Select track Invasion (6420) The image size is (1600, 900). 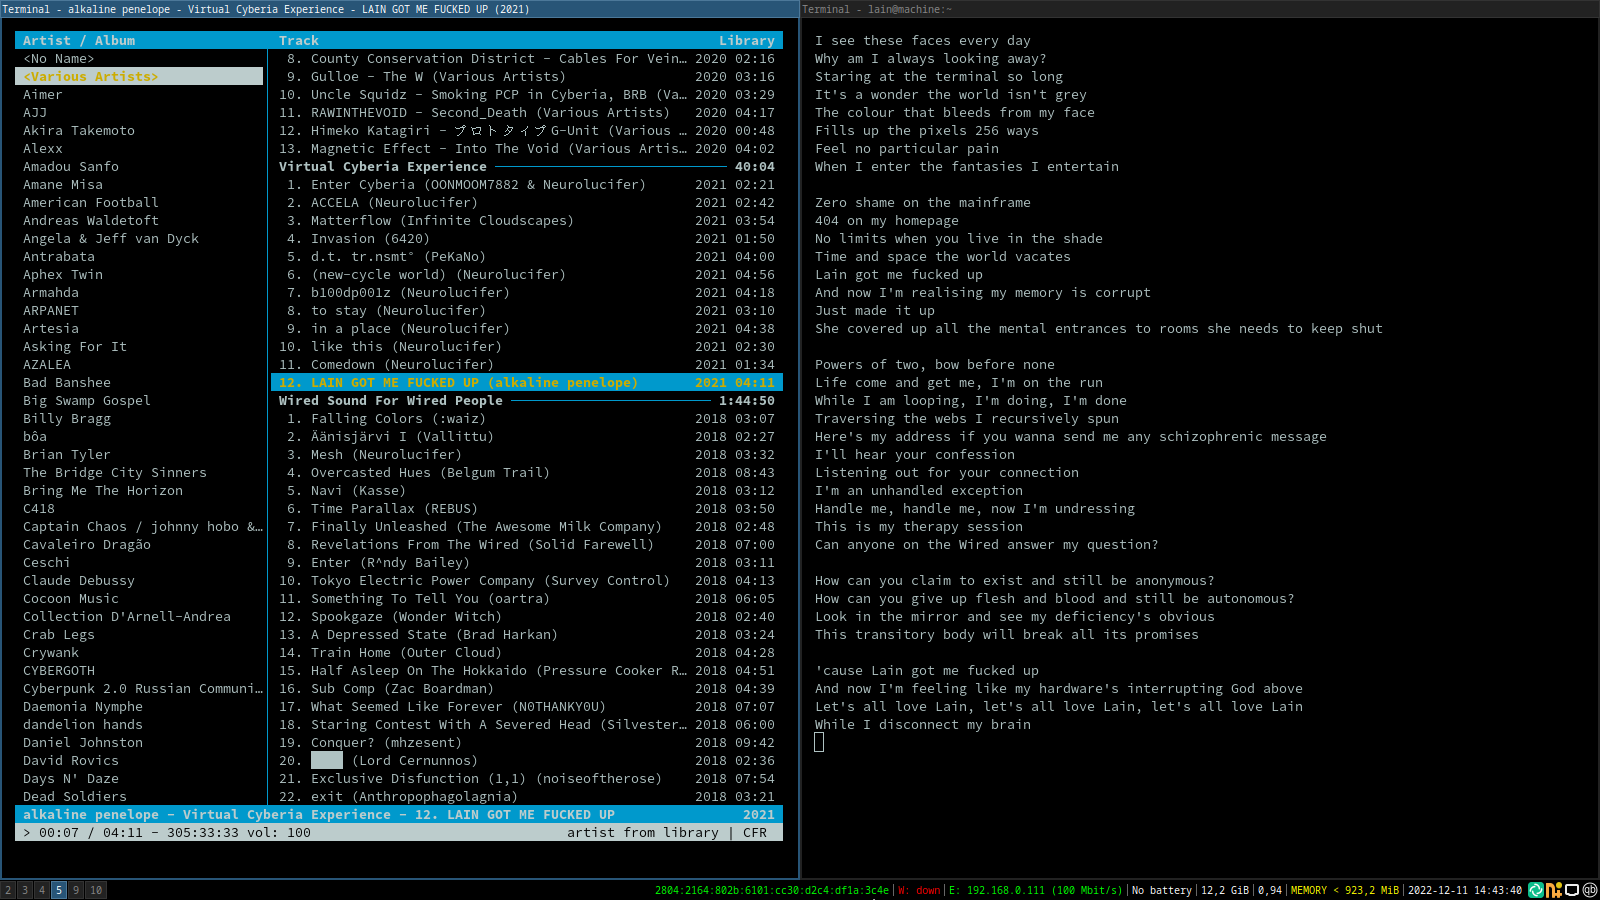point(527,238)
